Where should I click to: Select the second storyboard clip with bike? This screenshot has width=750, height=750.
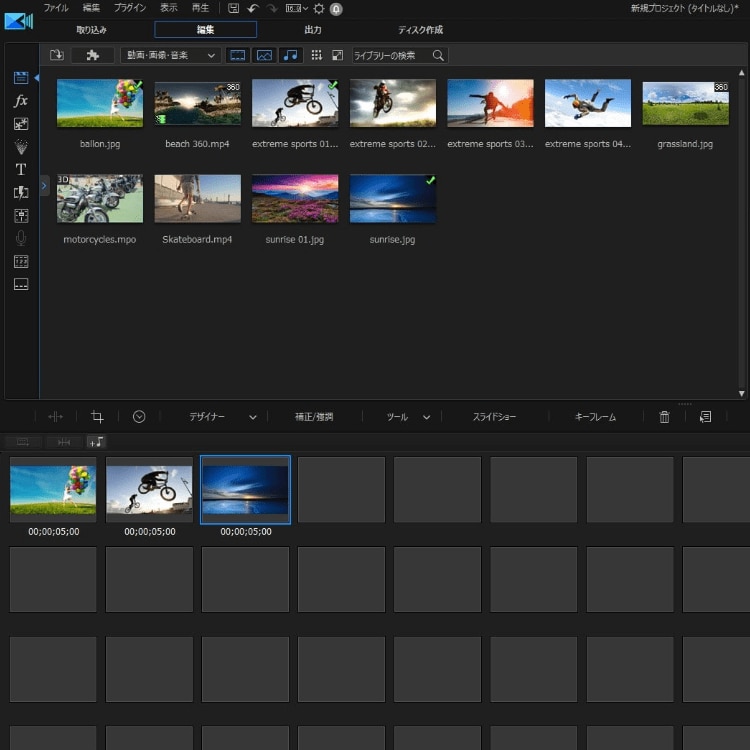149,489
